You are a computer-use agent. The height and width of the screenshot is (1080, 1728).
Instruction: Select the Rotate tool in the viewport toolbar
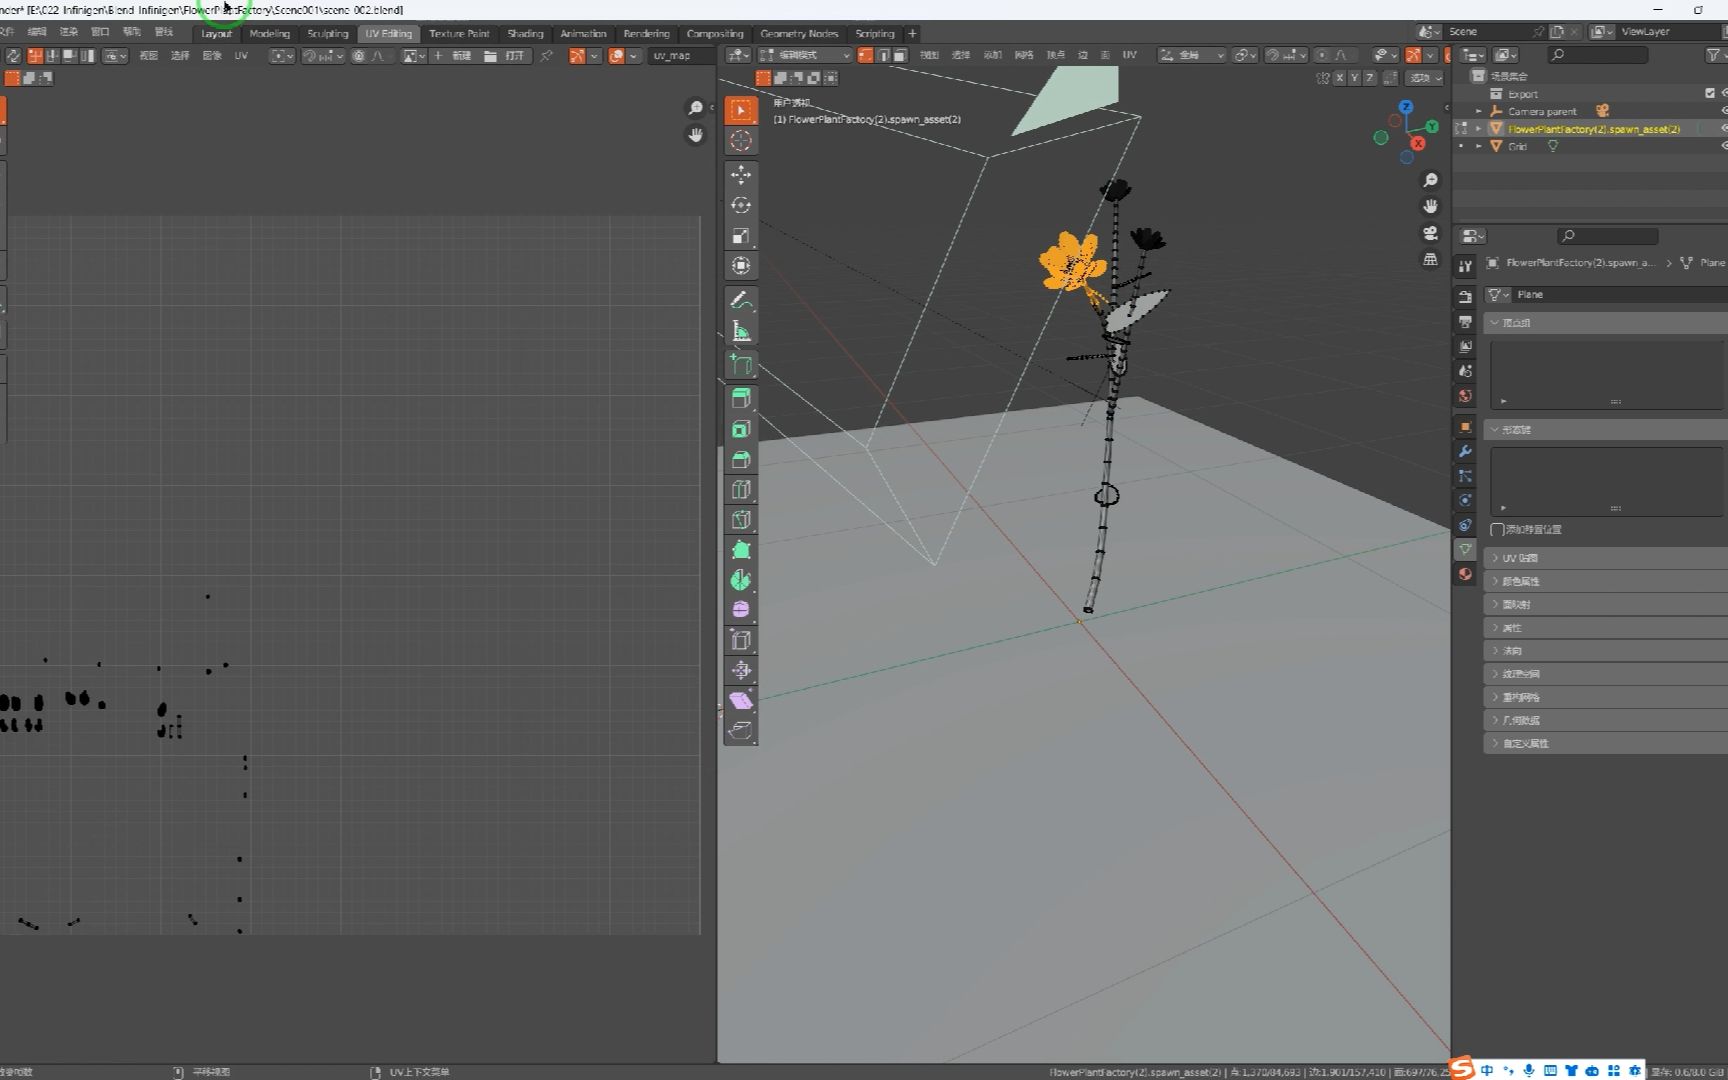[741, 204]
